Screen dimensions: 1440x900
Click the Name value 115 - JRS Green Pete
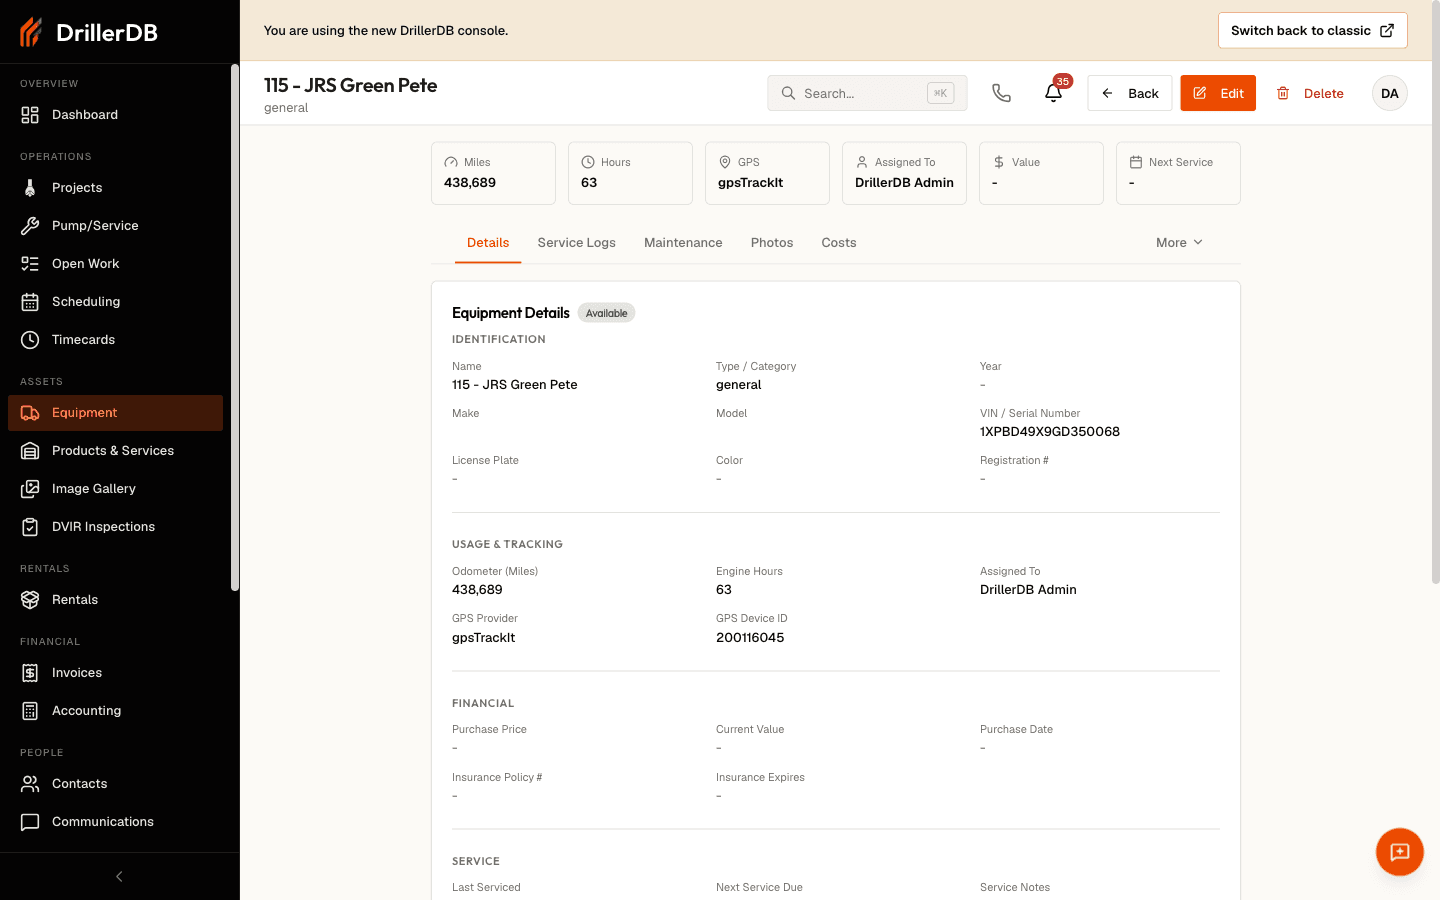tap(515, 385)
